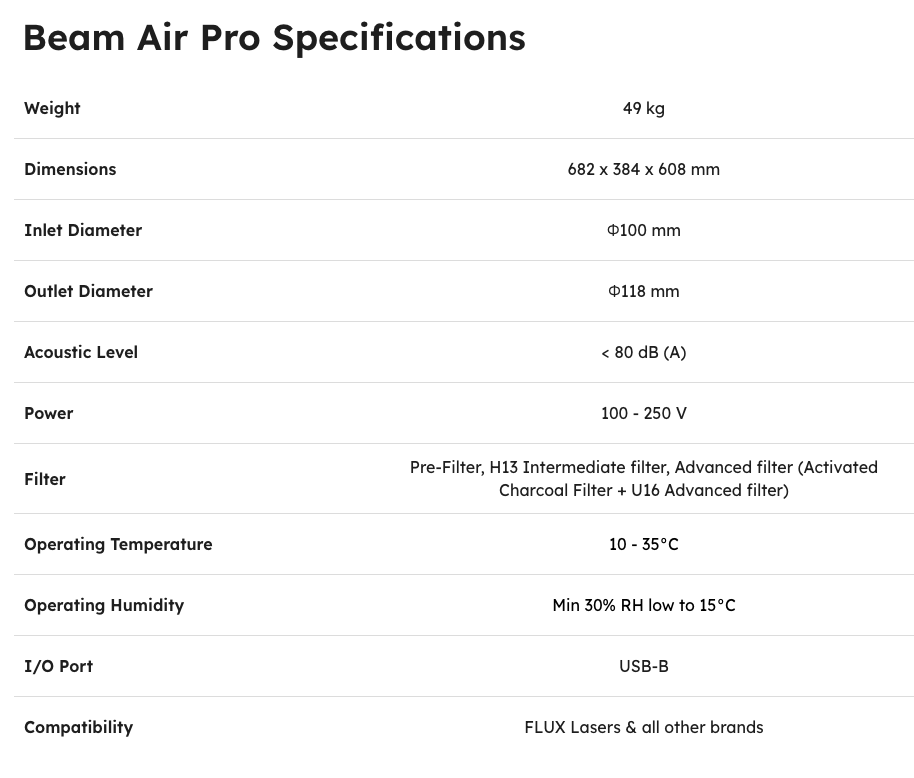Click the Power row label
Image resolution: width=914 pixels, height=778 pixels.
[x=49, y=413]
